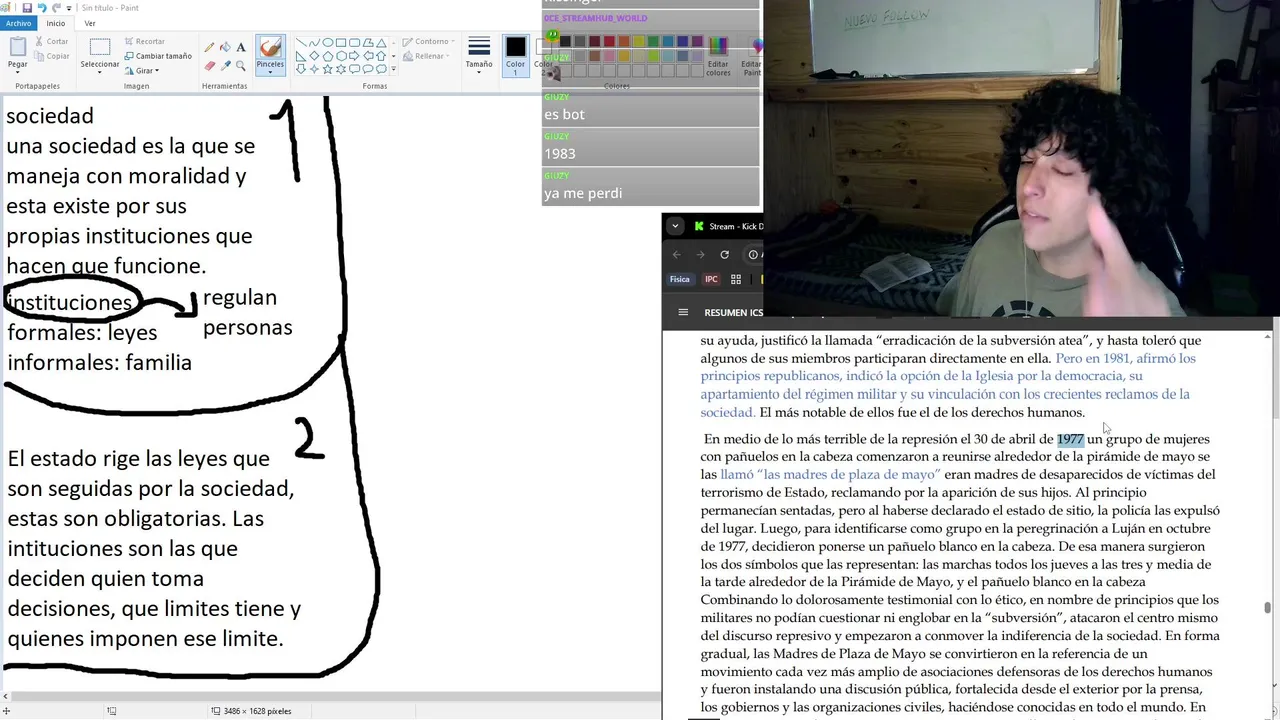The image size is (1280, 720).
Task: Expand the Formas shapes gallery
Action: [394, 69]
